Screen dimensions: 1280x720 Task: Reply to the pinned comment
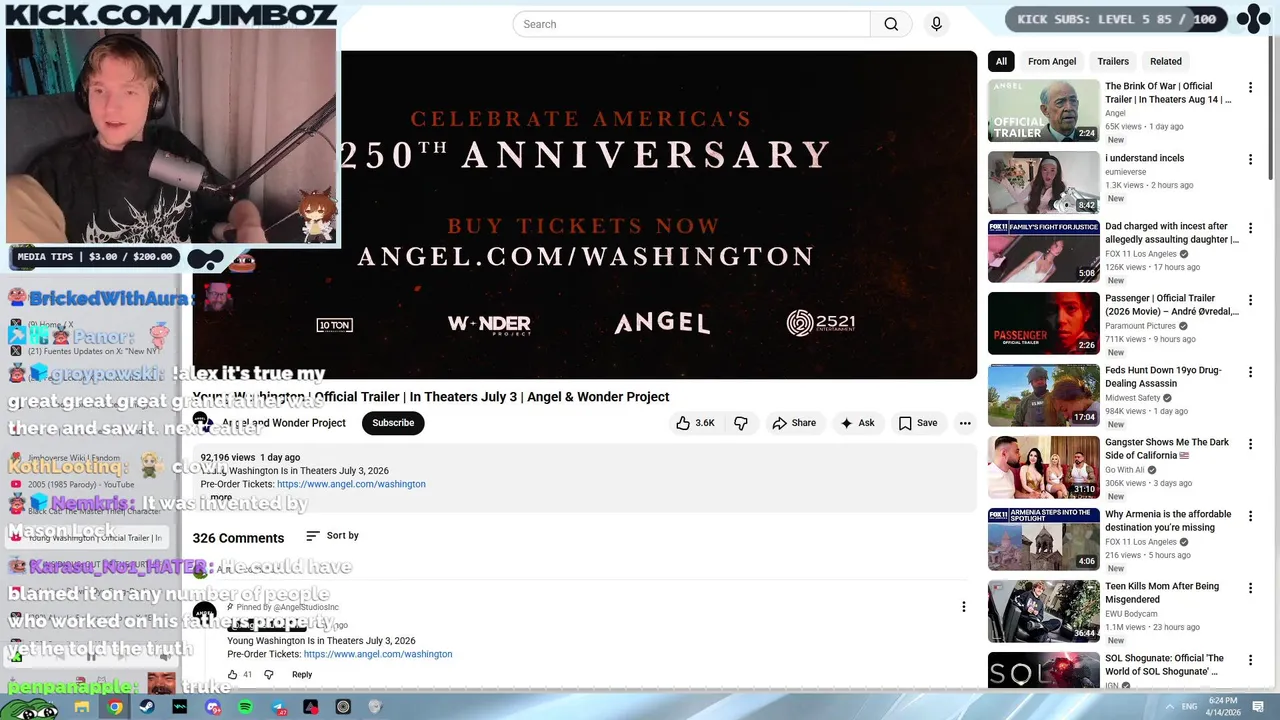pos(302,675)
